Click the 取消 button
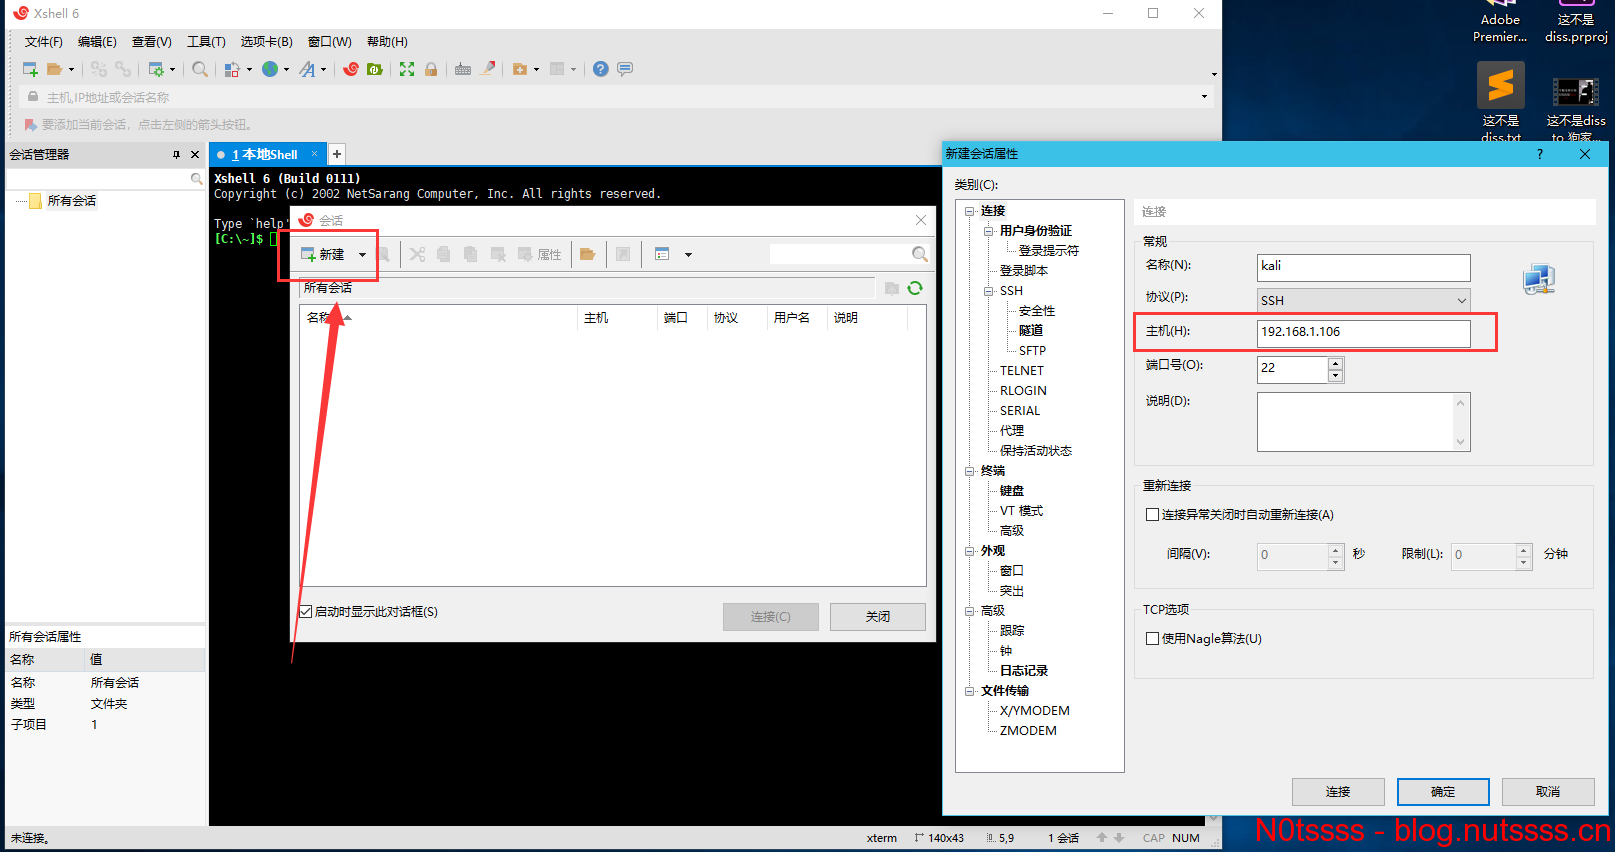1615x852 pixels. coord(1548,792)
